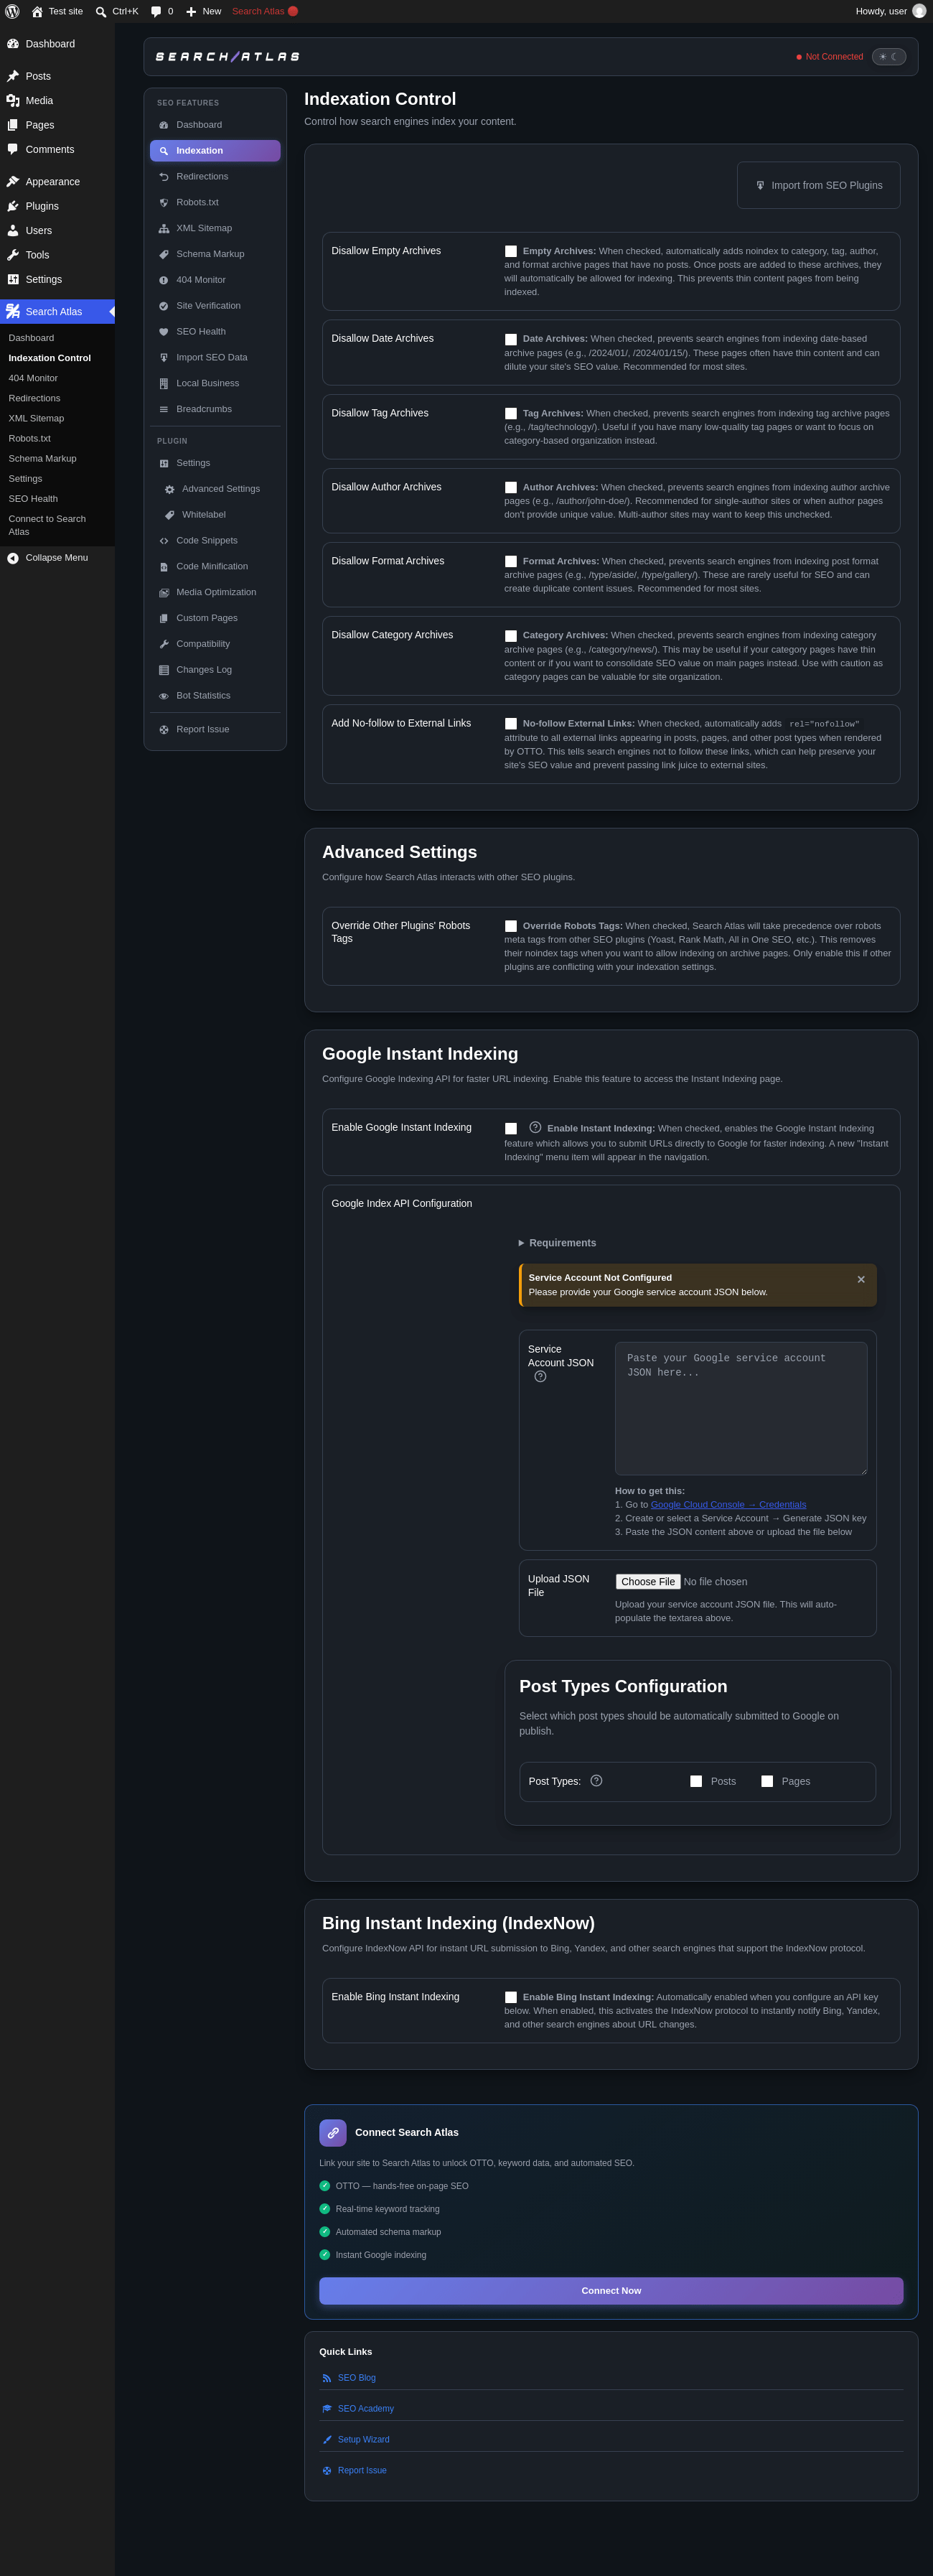The width and height of the screenshot is (933, 2576).
Task: Click the Import SEO Data icon
Action: 164,358
